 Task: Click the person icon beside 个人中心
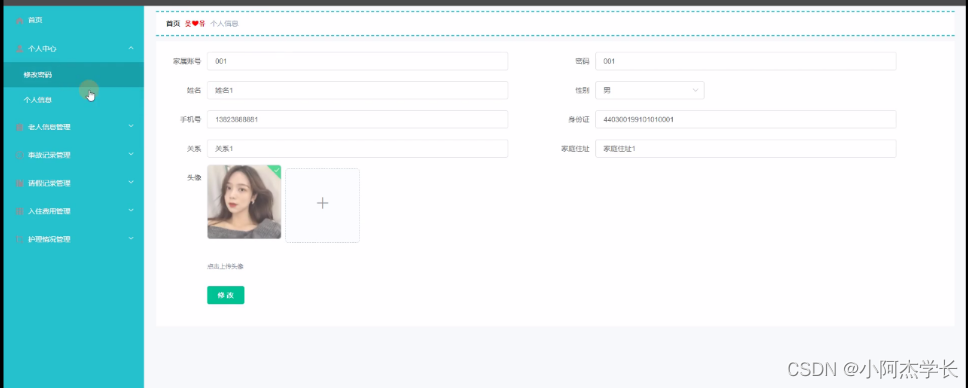point(19,48)
